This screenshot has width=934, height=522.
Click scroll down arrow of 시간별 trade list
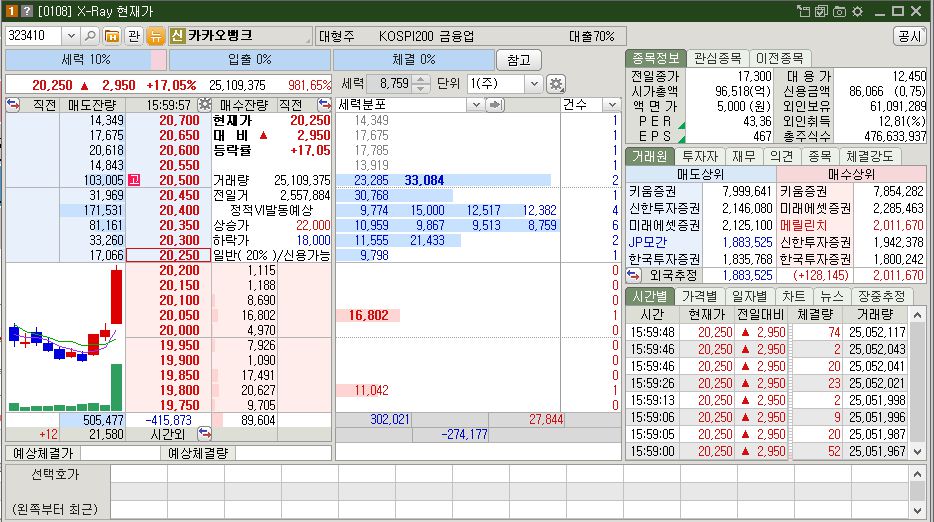pyautogui.click(x=917, y=452)
